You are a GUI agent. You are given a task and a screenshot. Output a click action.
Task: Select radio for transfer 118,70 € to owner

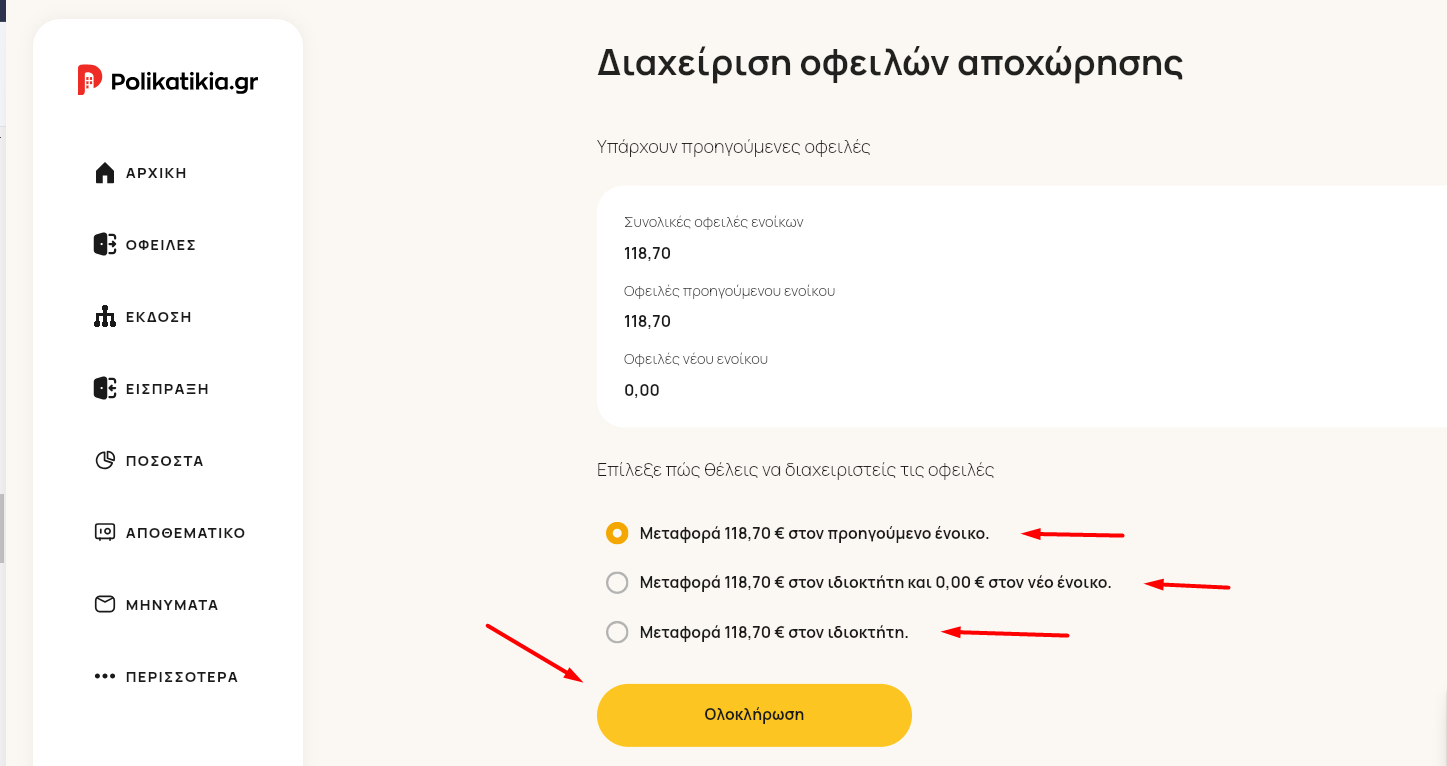pyautogui.click(x=617, y=632)
